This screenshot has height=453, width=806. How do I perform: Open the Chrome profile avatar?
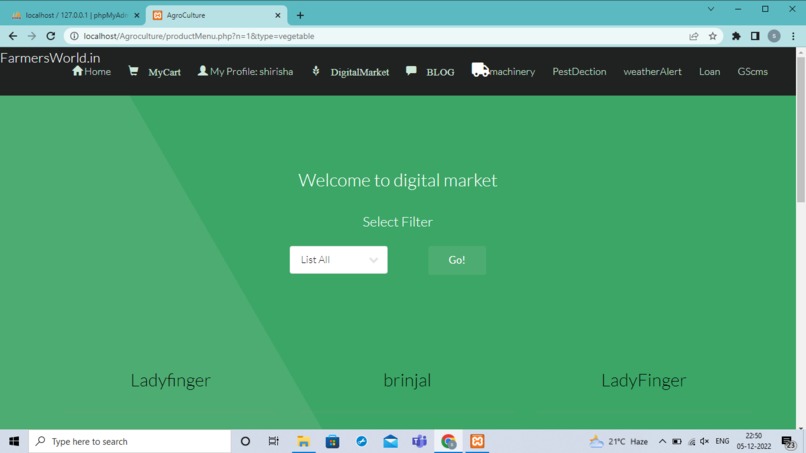pos(774,36)
